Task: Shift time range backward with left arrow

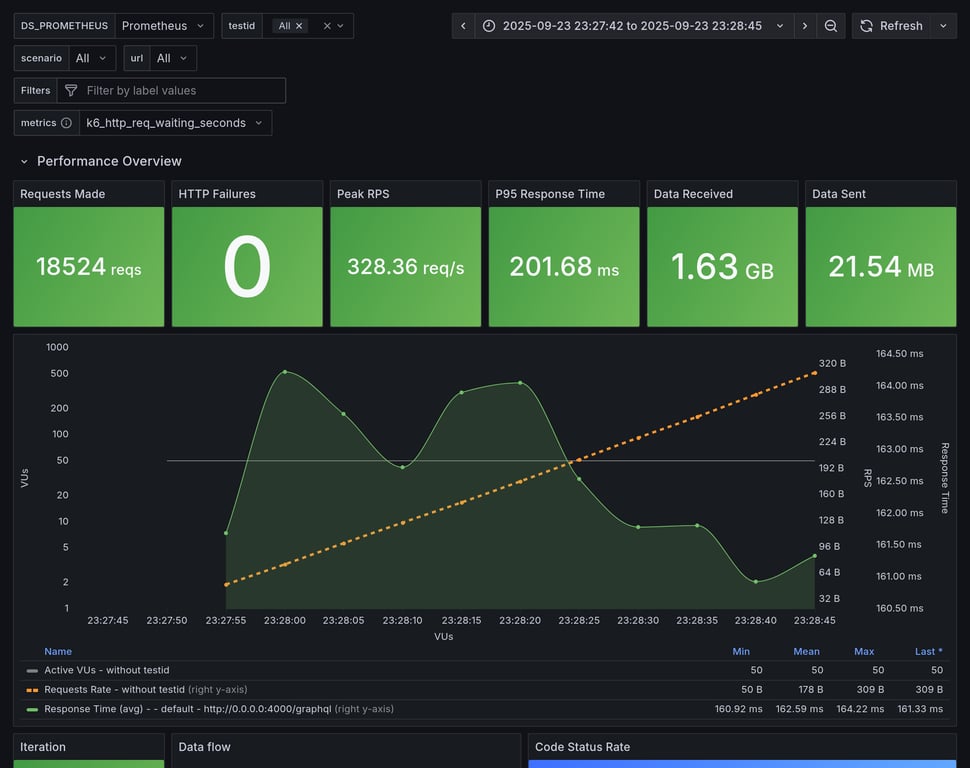Action: pyautogui.click(x=463, y=26)
